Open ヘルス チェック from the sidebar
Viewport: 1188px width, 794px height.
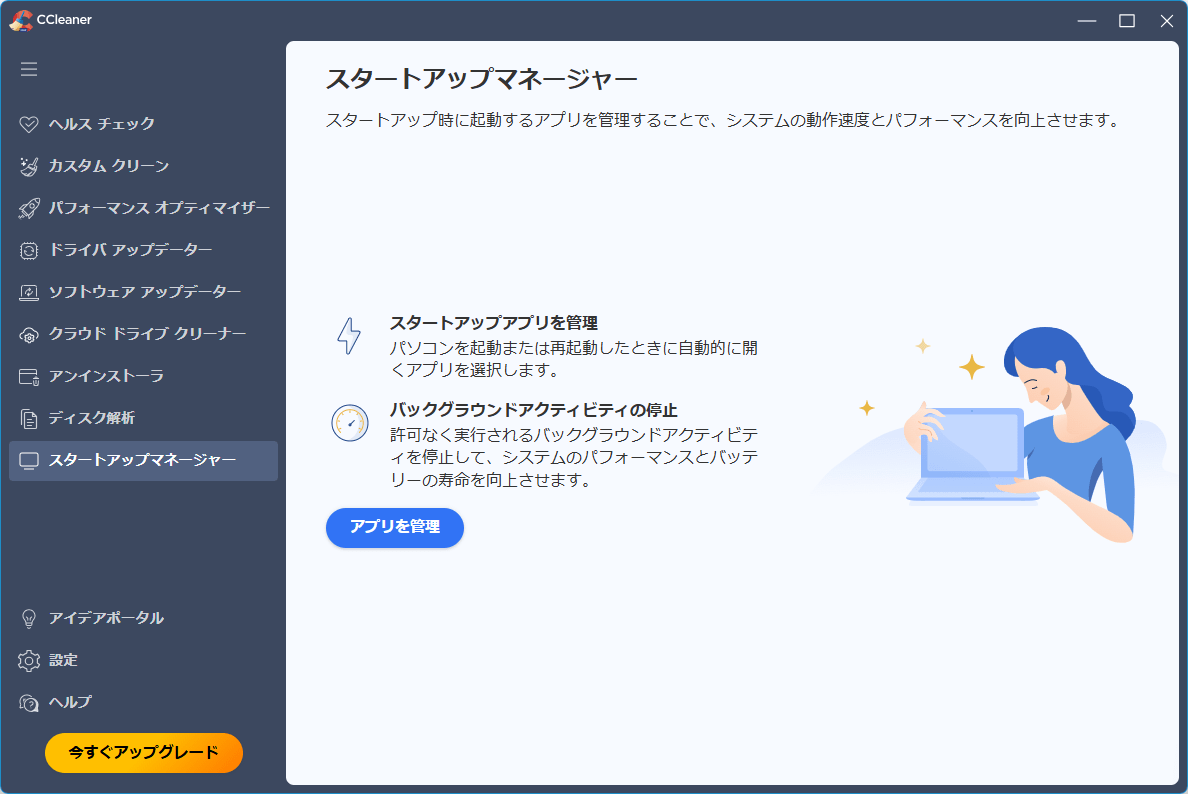coord(102,124)
